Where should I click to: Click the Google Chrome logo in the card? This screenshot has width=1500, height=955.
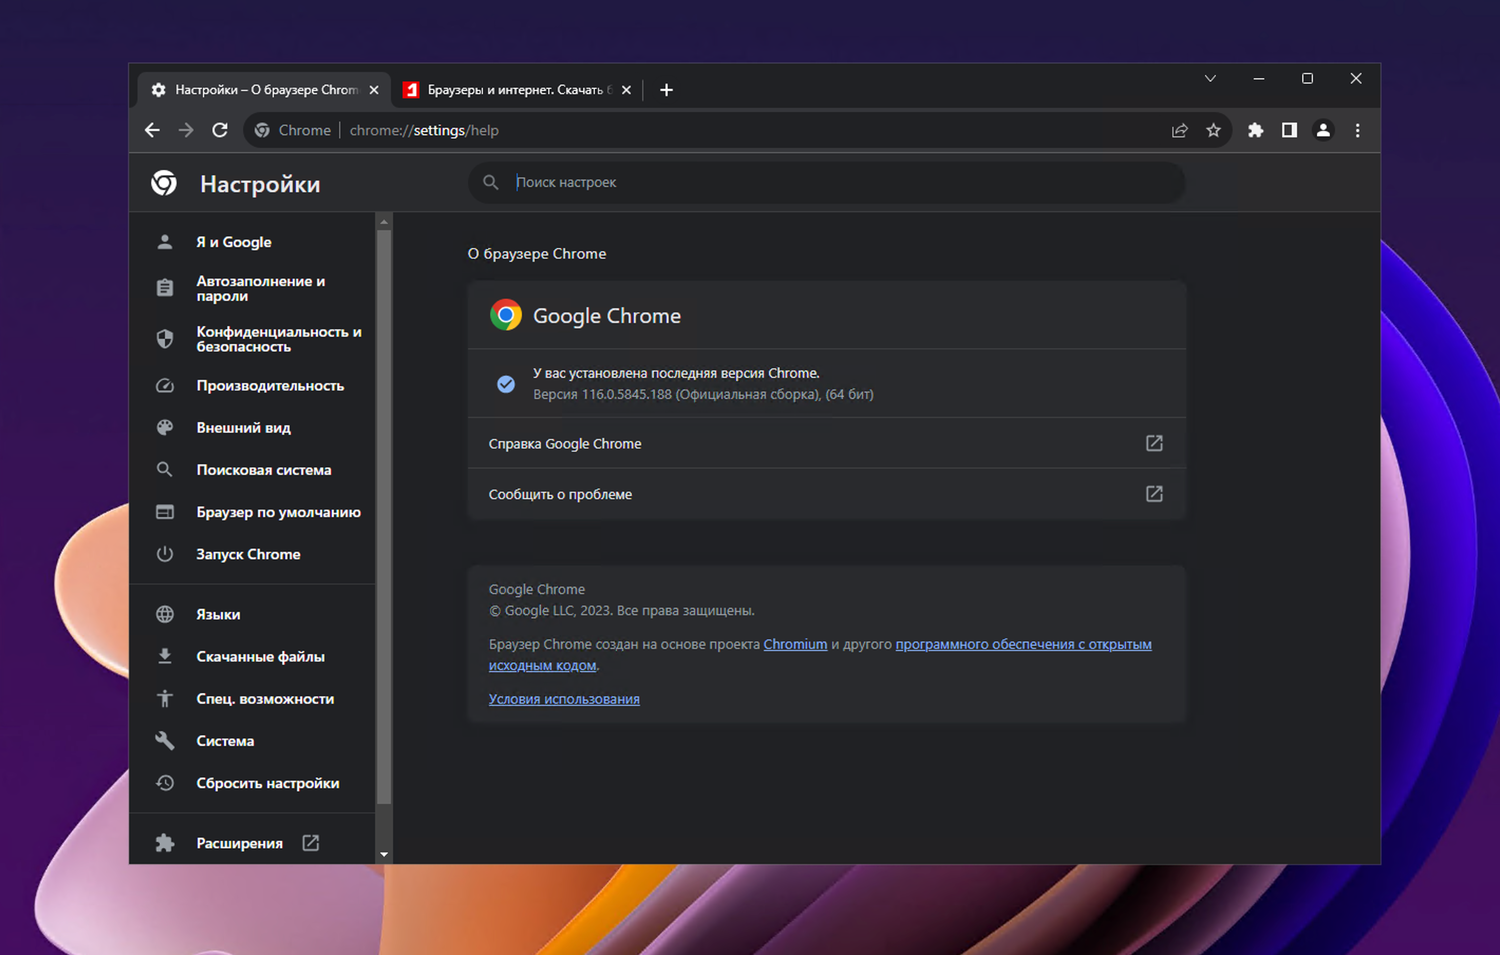coord(506,315)
